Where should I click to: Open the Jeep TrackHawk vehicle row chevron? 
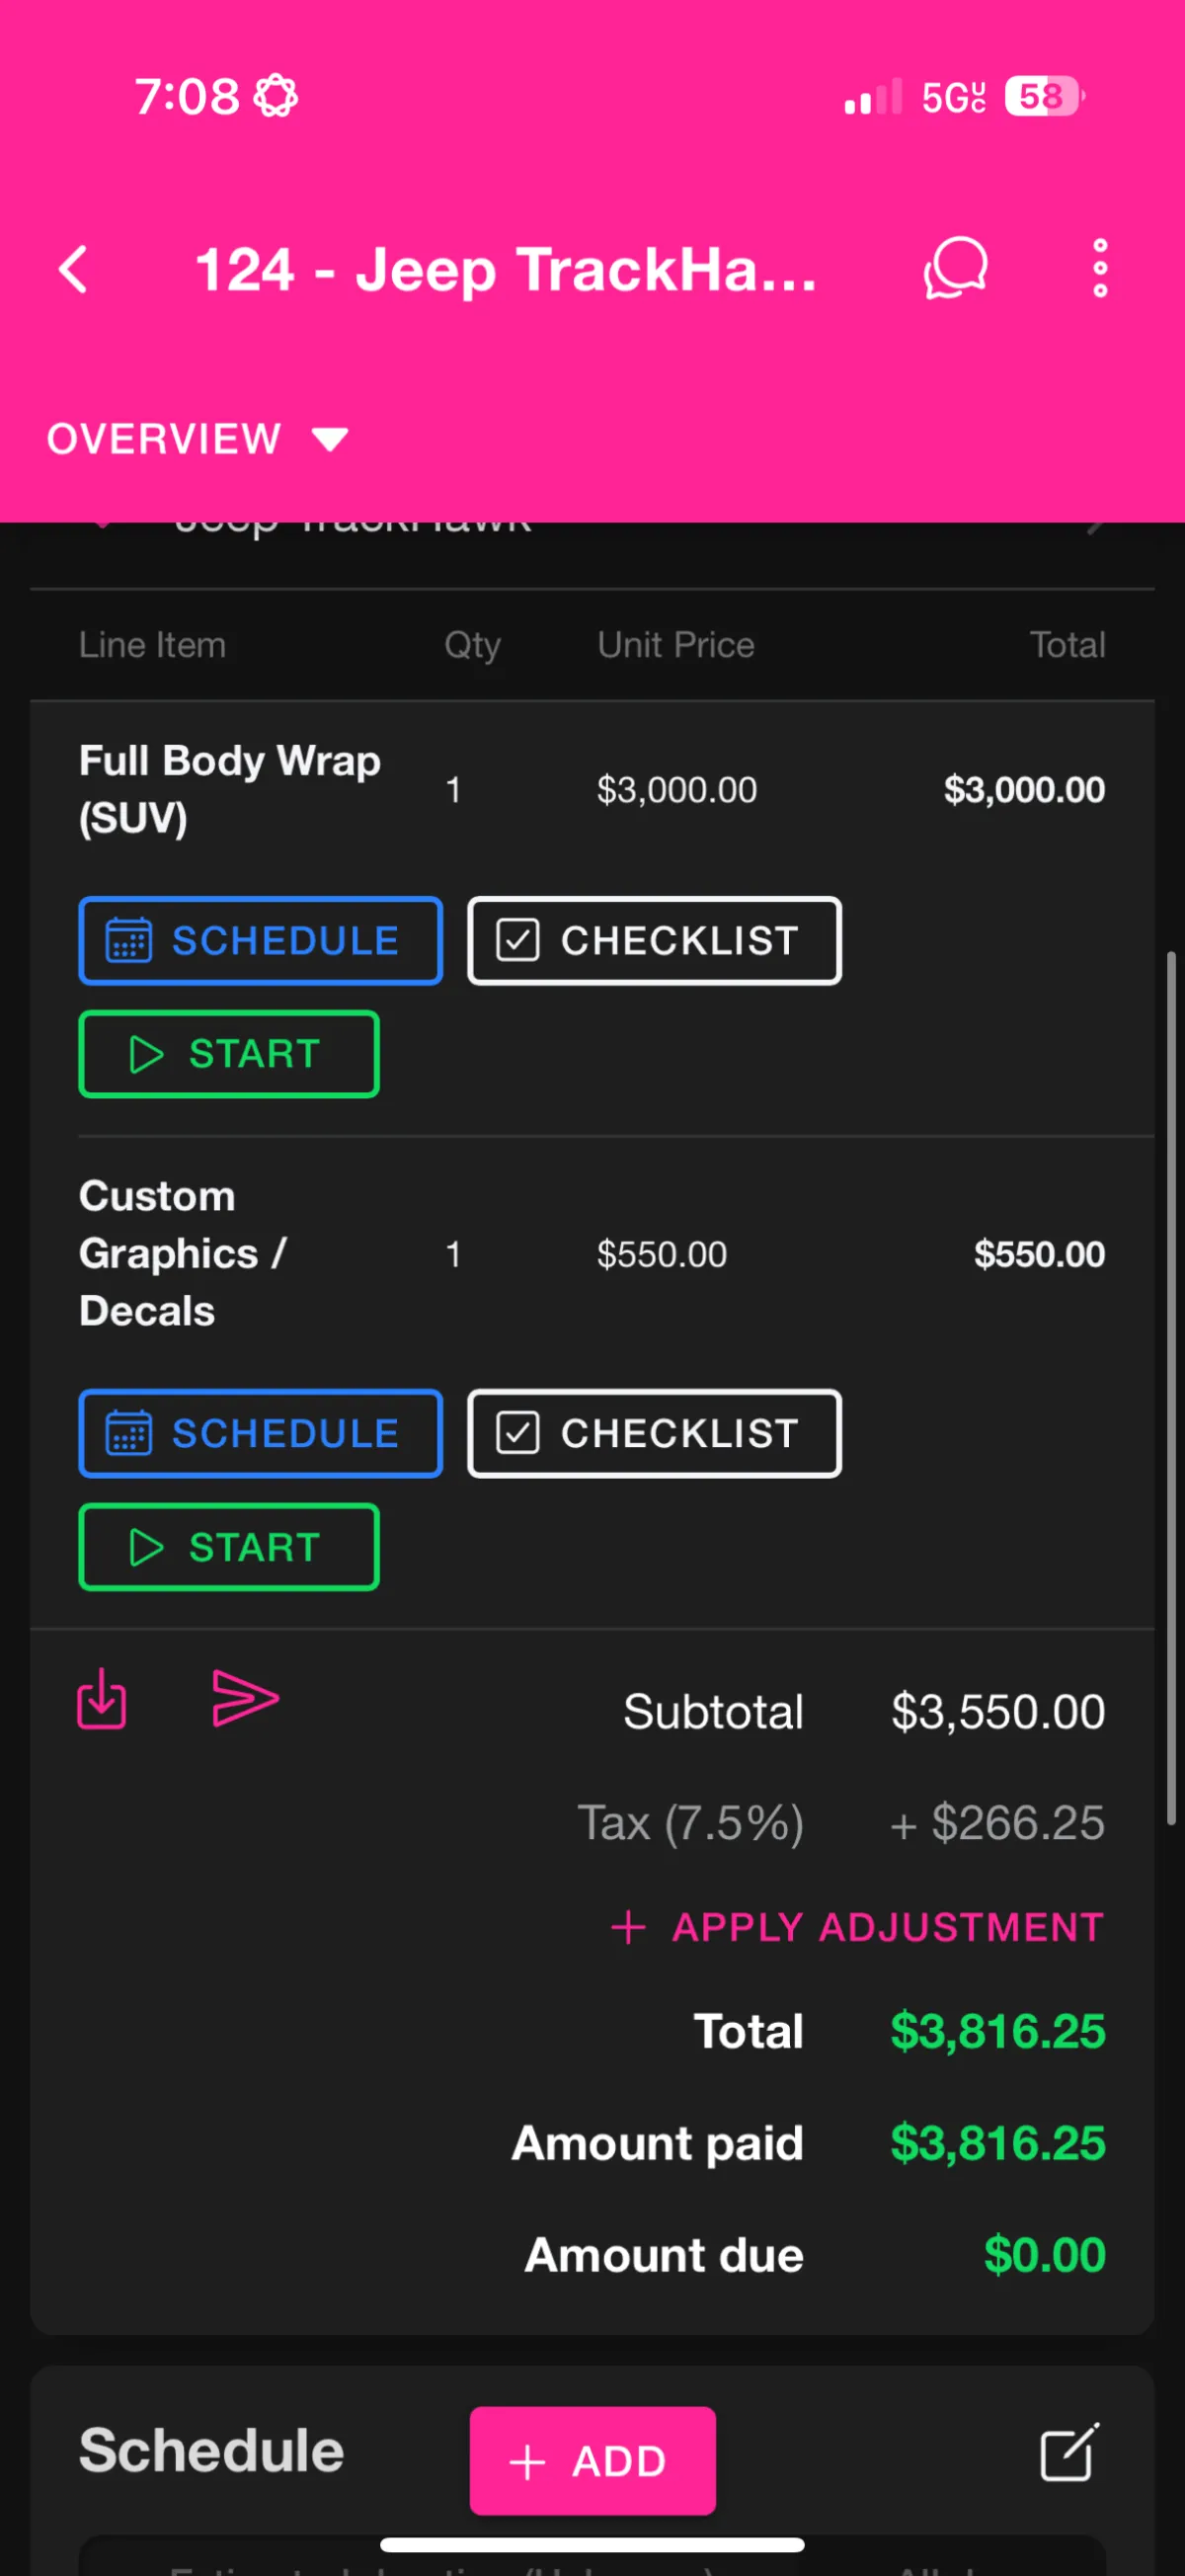1097,527
